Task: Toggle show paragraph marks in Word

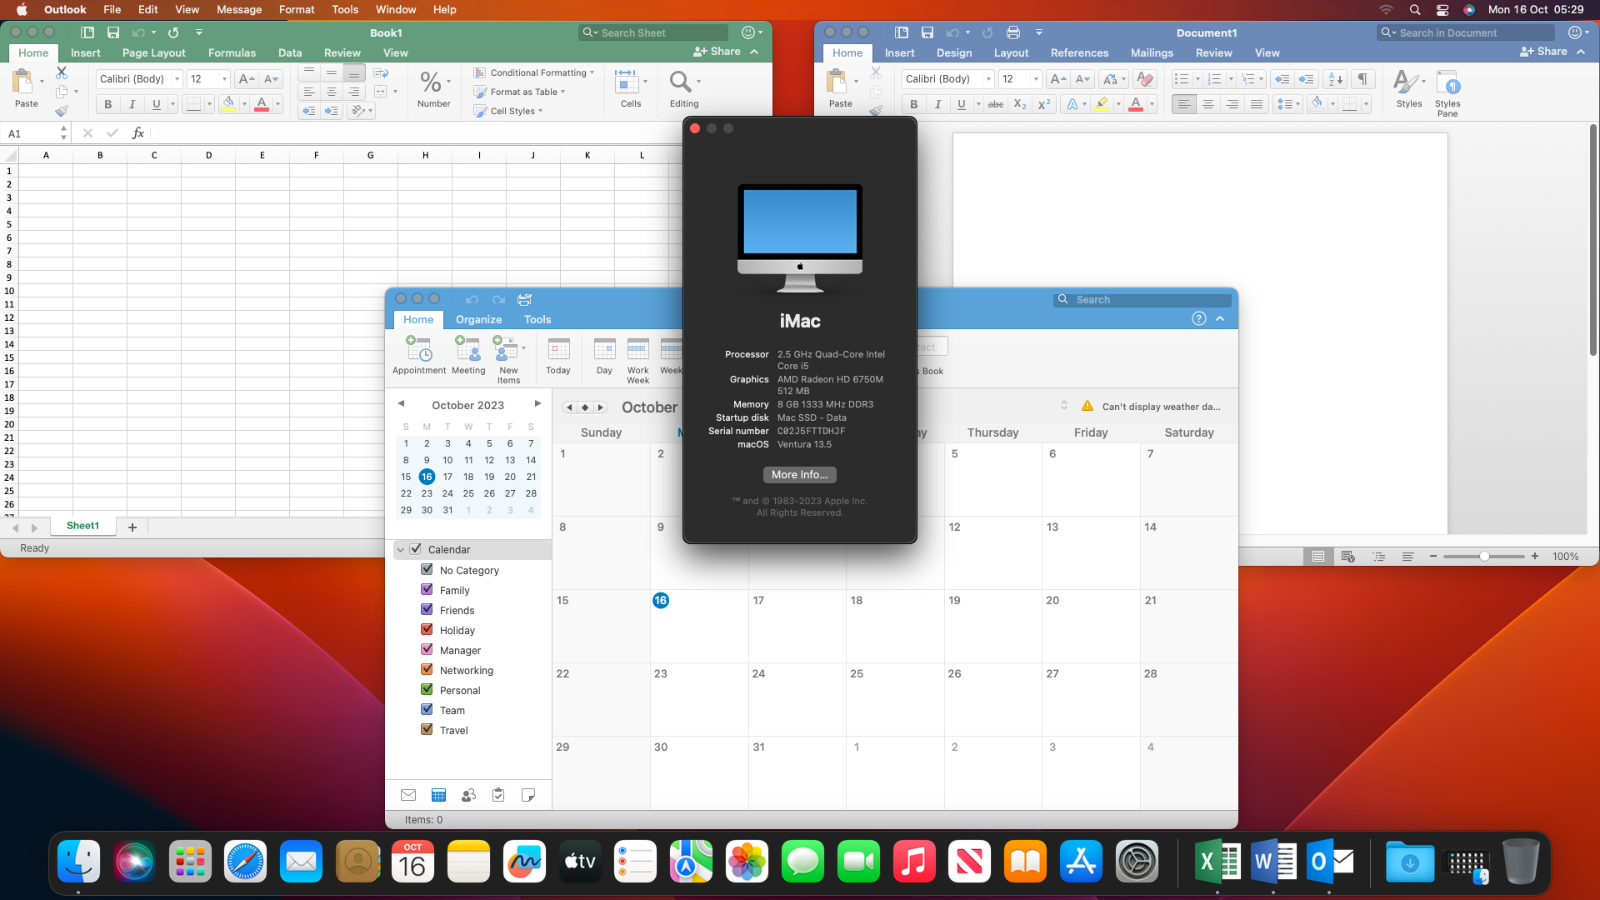Action: point(1362,79)
